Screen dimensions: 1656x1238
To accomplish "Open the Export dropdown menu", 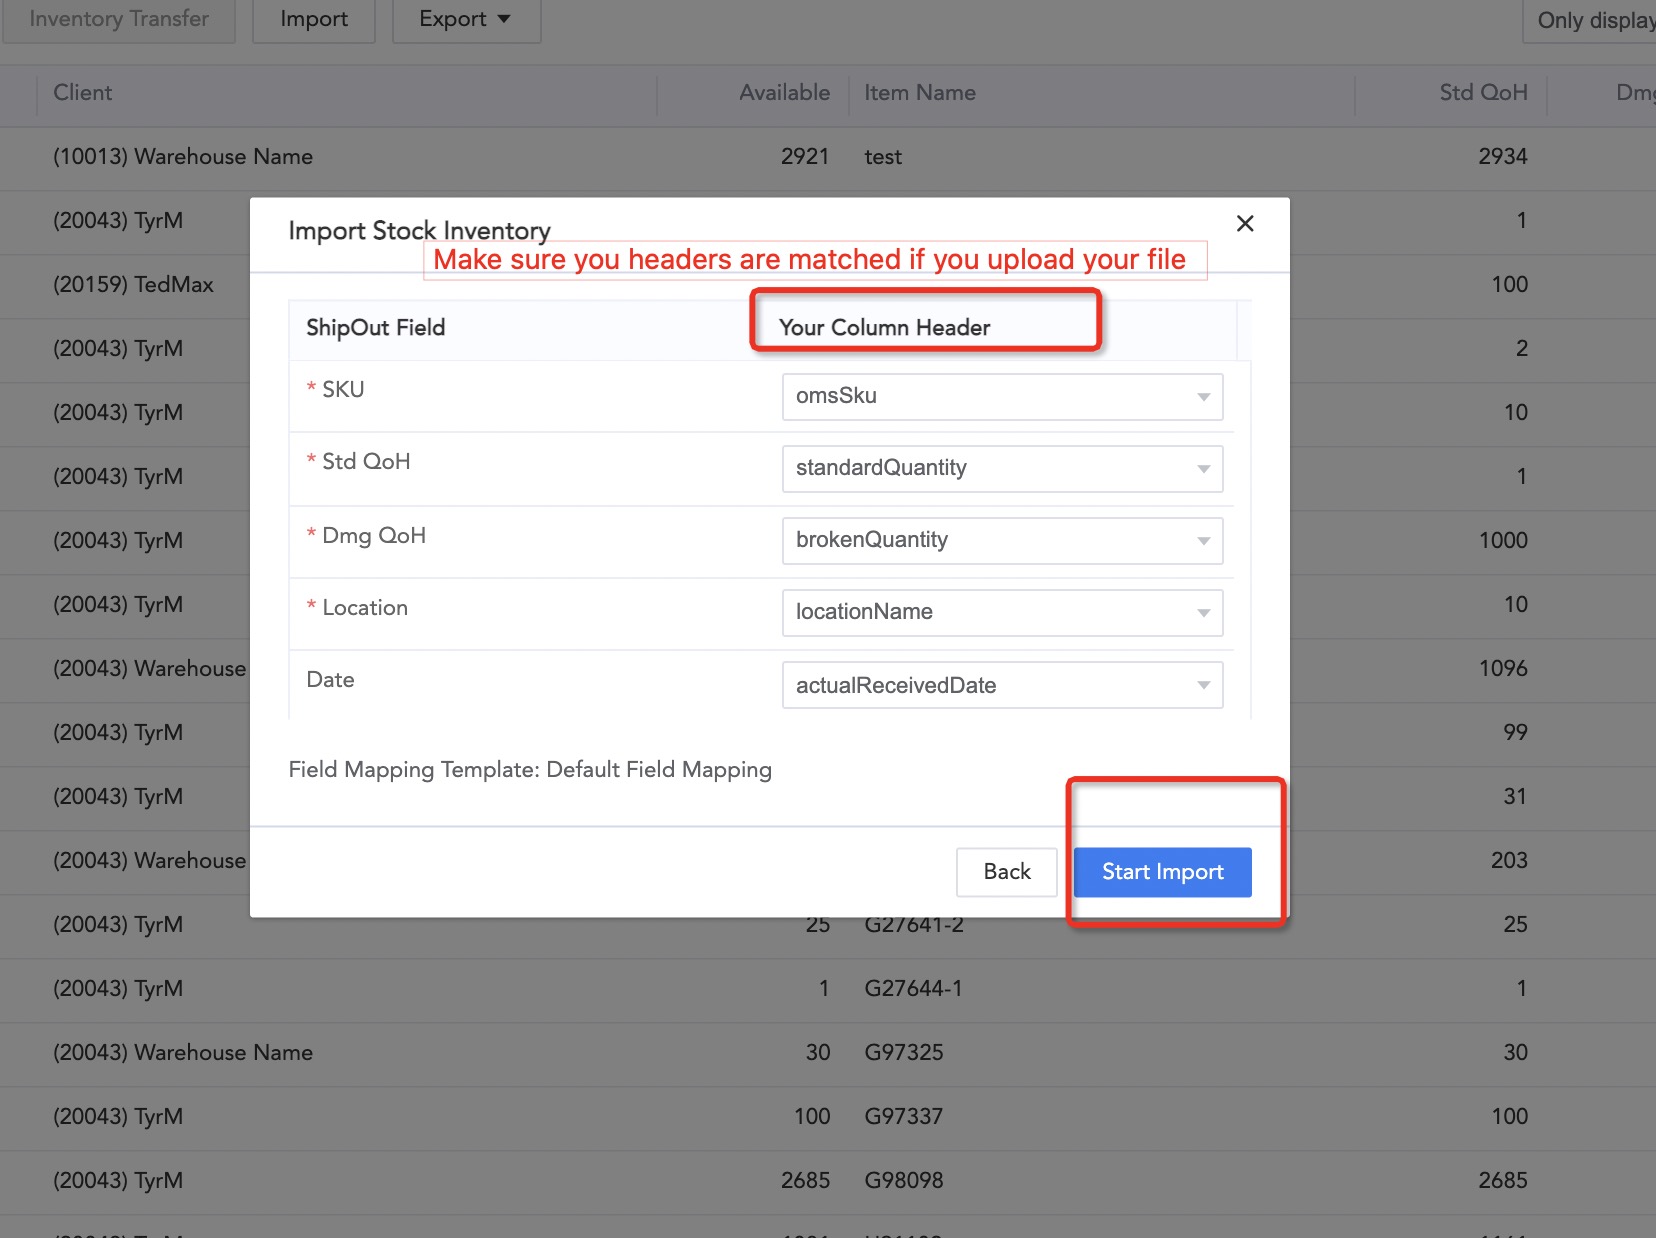I will pyautogui.click(x=466, y=20).
